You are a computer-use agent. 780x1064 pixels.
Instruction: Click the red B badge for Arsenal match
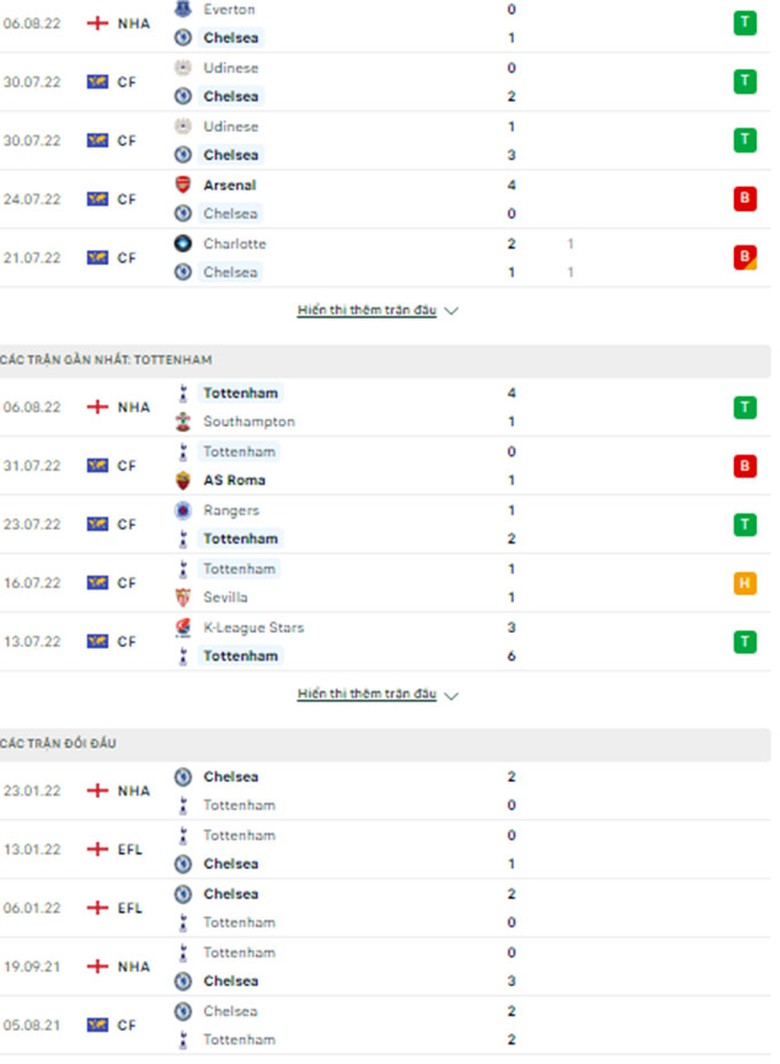(744, 199)
